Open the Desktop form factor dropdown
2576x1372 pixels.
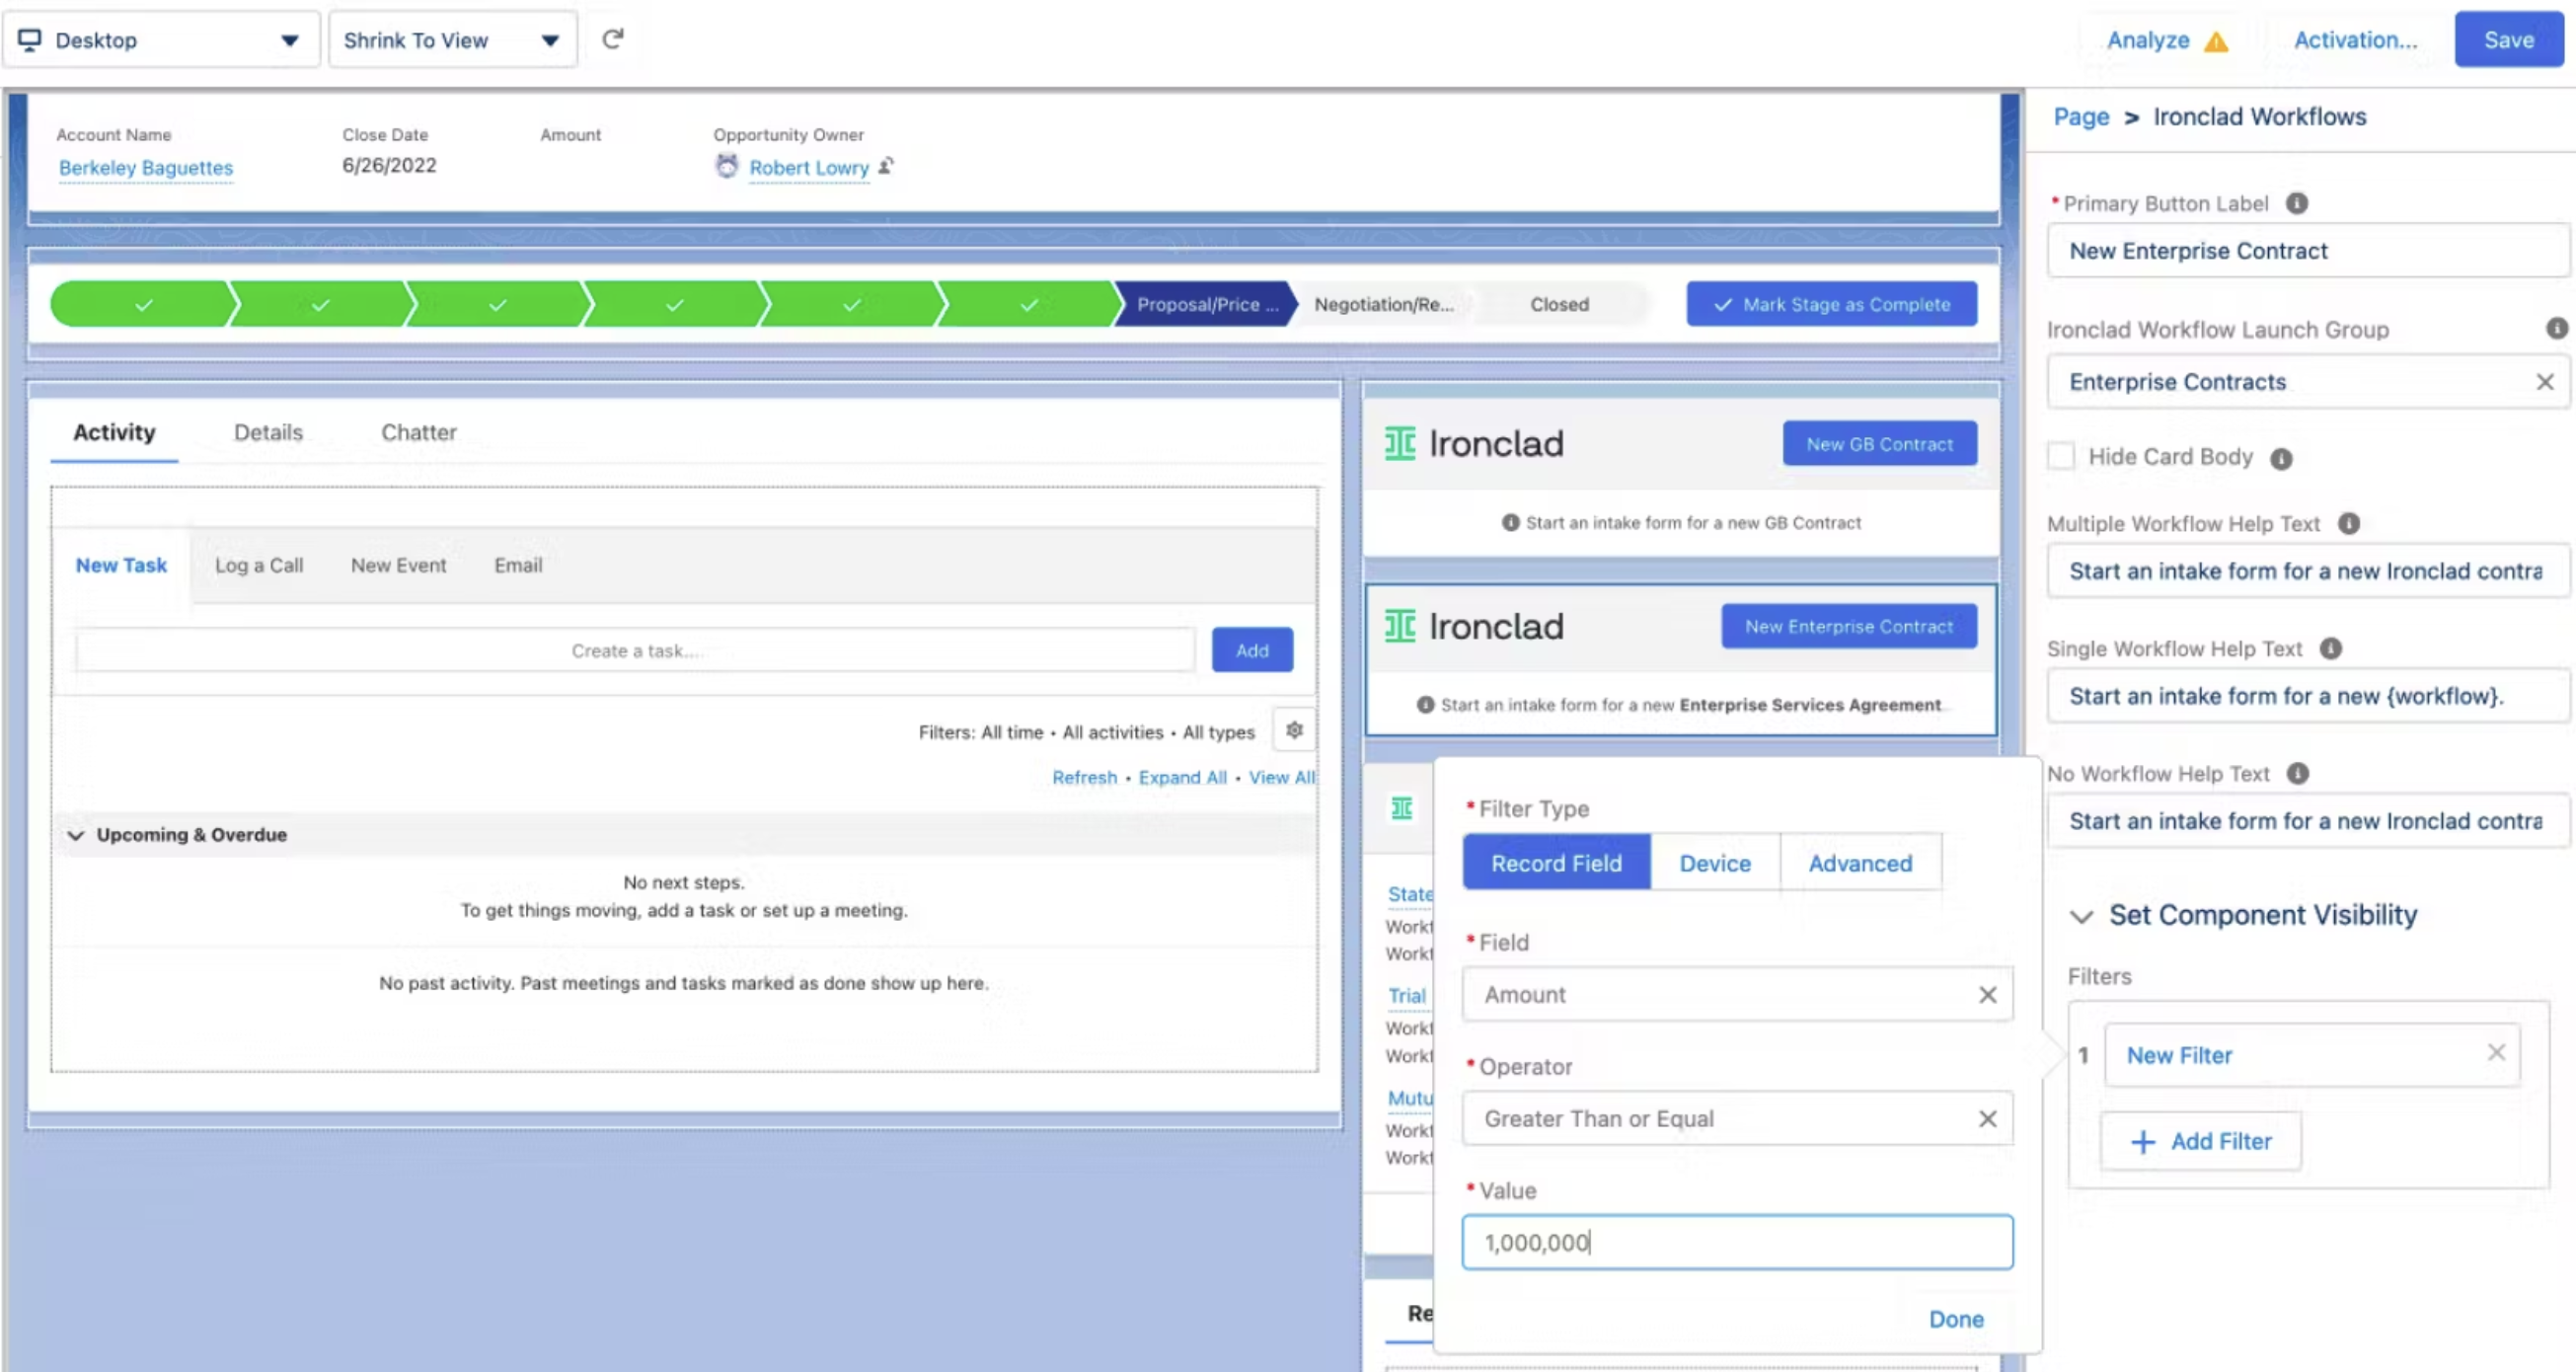coord(161,40)
